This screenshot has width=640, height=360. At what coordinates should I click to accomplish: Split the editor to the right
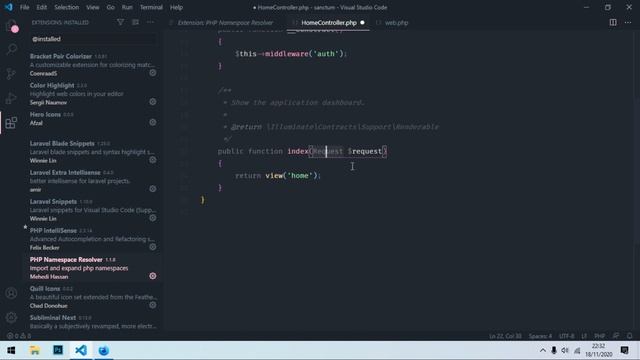613,22
